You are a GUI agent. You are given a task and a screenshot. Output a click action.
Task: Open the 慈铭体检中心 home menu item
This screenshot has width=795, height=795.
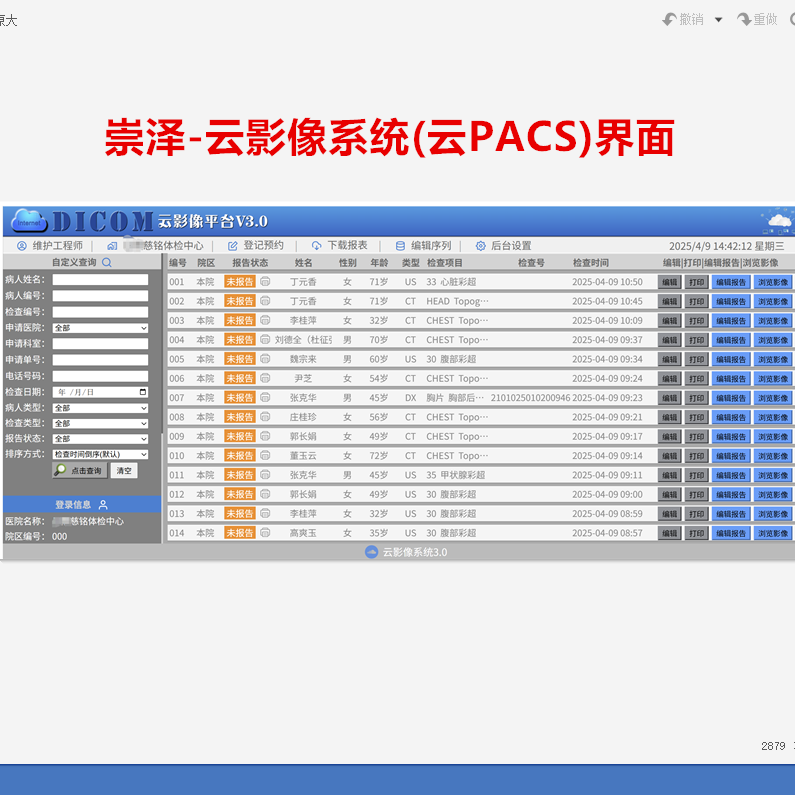click(x=155, y=246)
